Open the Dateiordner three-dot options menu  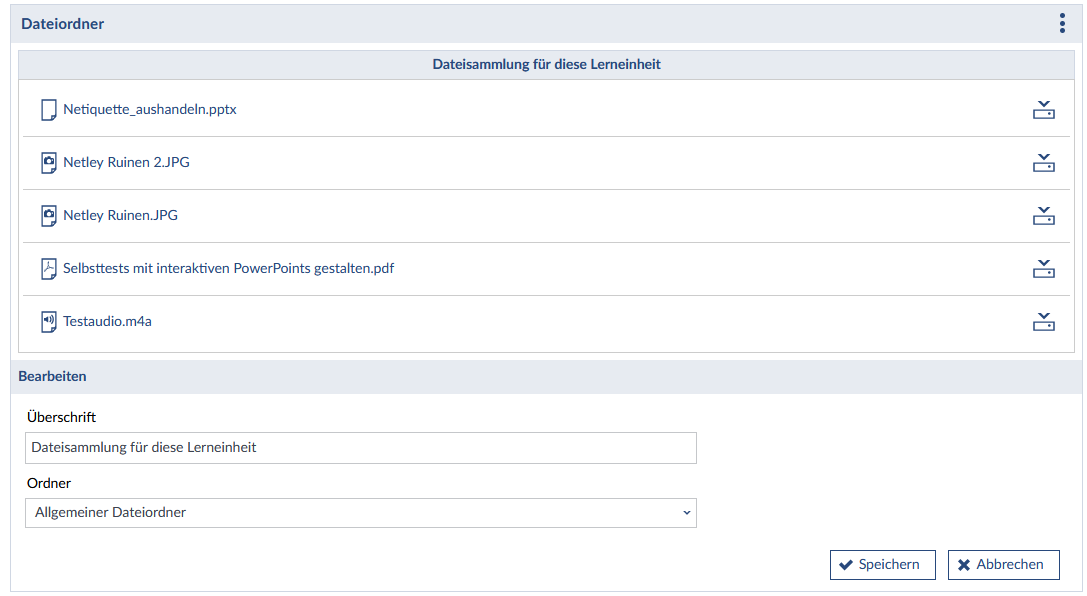[1062, 24]
